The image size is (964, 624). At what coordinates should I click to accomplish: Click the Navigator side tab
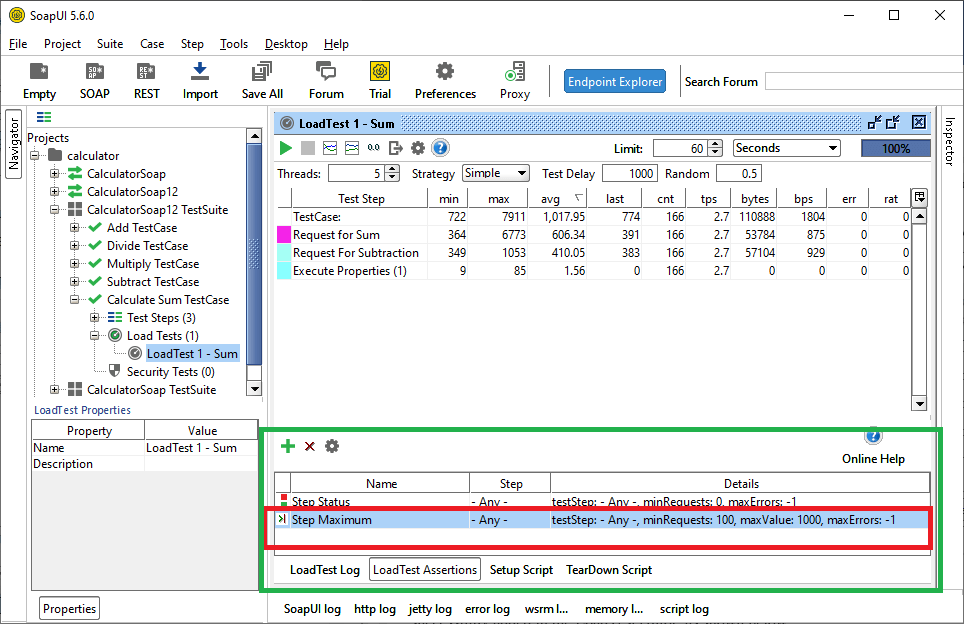point(14,144)
